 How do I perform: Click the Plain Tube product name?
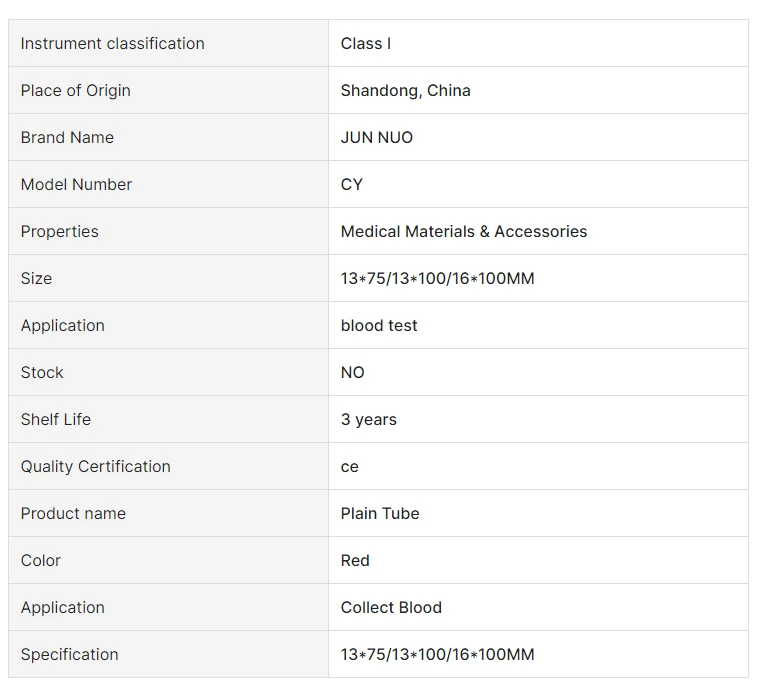[380, 513]
